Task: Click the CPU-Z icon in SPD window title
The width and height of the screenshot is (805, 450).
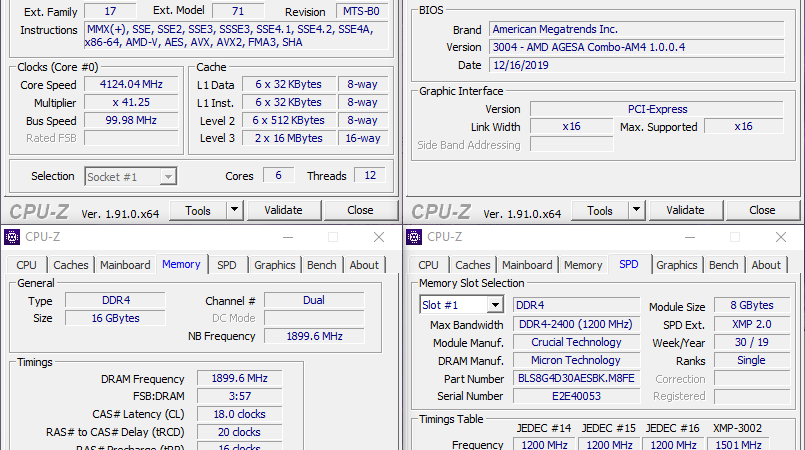Action: click(x=414, y=237)
